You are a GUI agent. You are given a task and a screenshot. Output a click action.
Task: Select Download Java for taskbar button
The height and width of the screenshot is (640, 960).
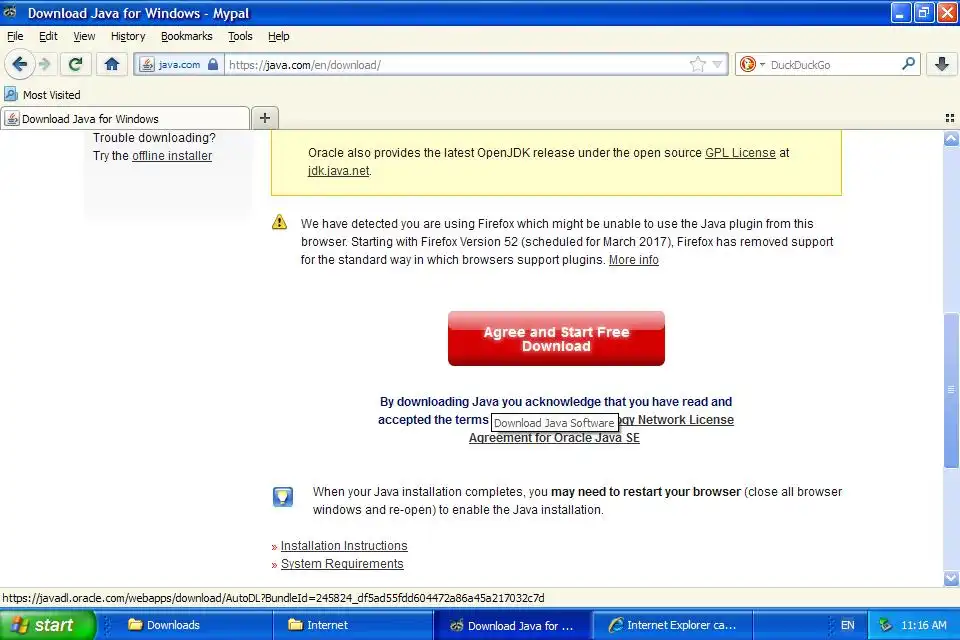pyautogui.click(x=512, y=625)
